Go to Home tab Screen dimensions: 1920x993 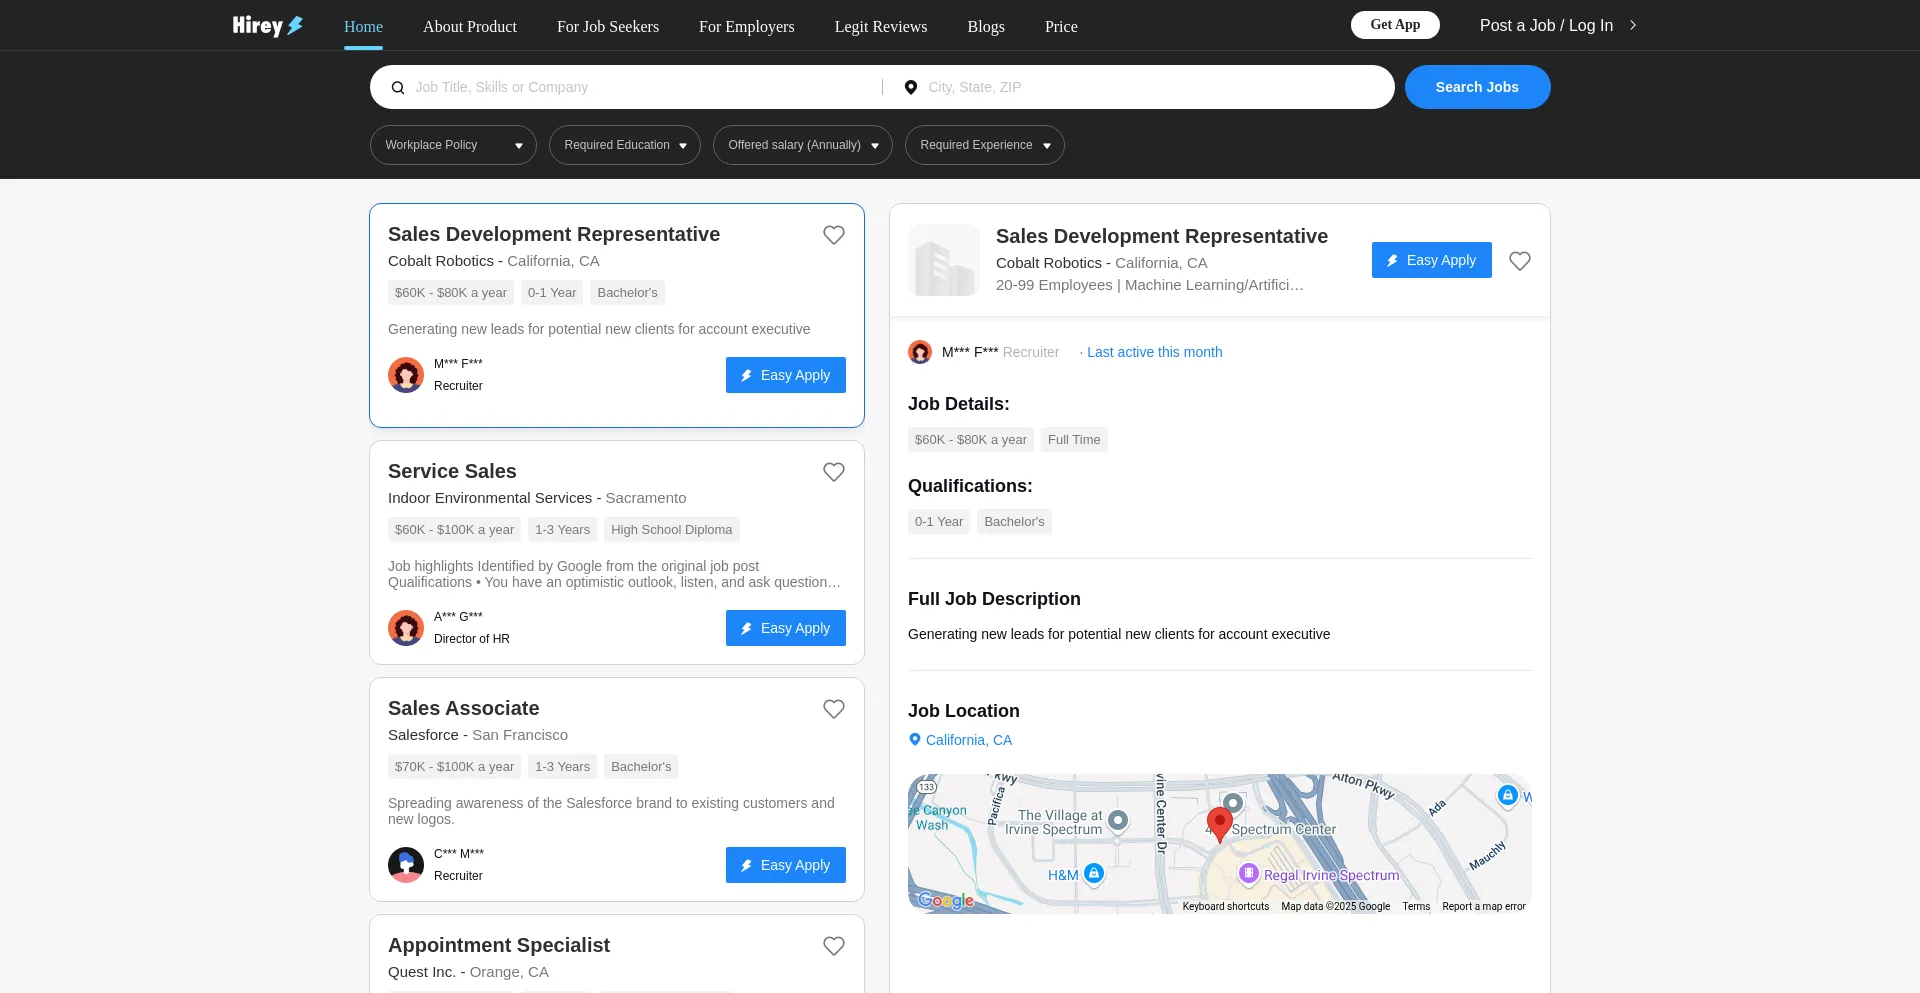pyautogui.click(x=363, y=27)
